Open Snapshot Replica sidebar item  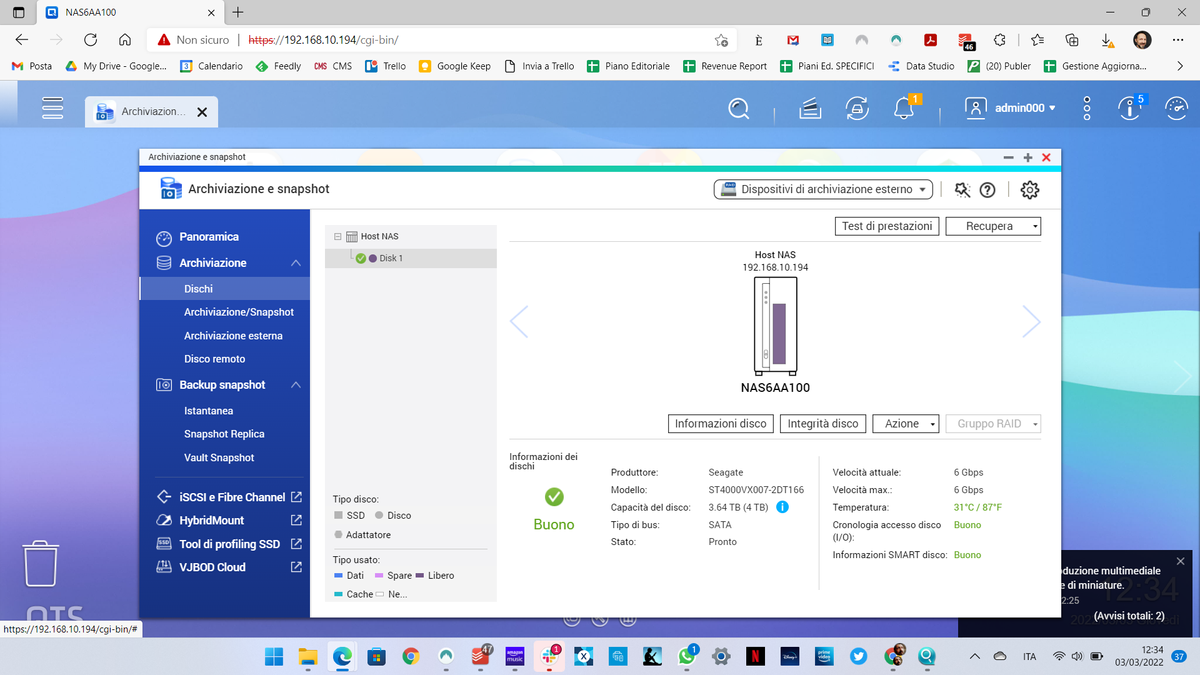click(x=225, y=434)
